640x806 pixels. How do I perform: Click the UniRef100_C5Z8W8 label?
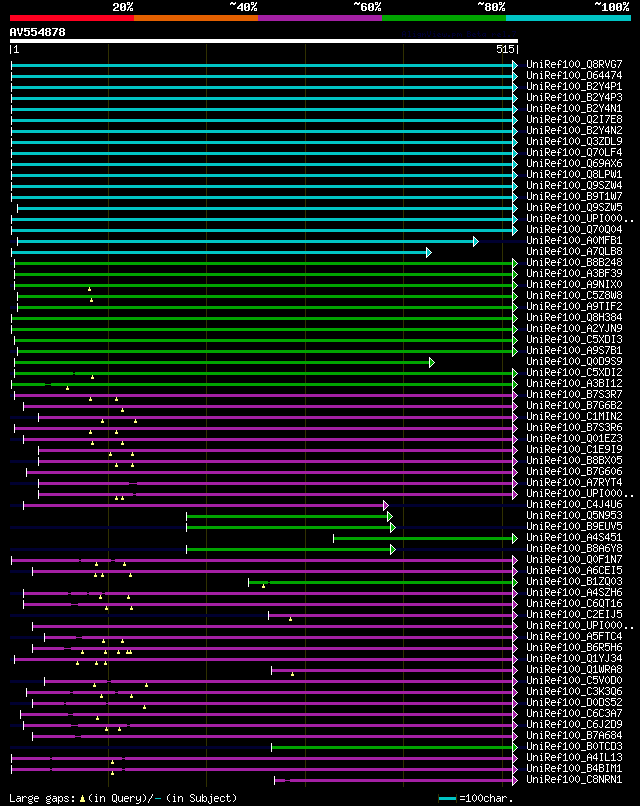(x=574, y=296)
